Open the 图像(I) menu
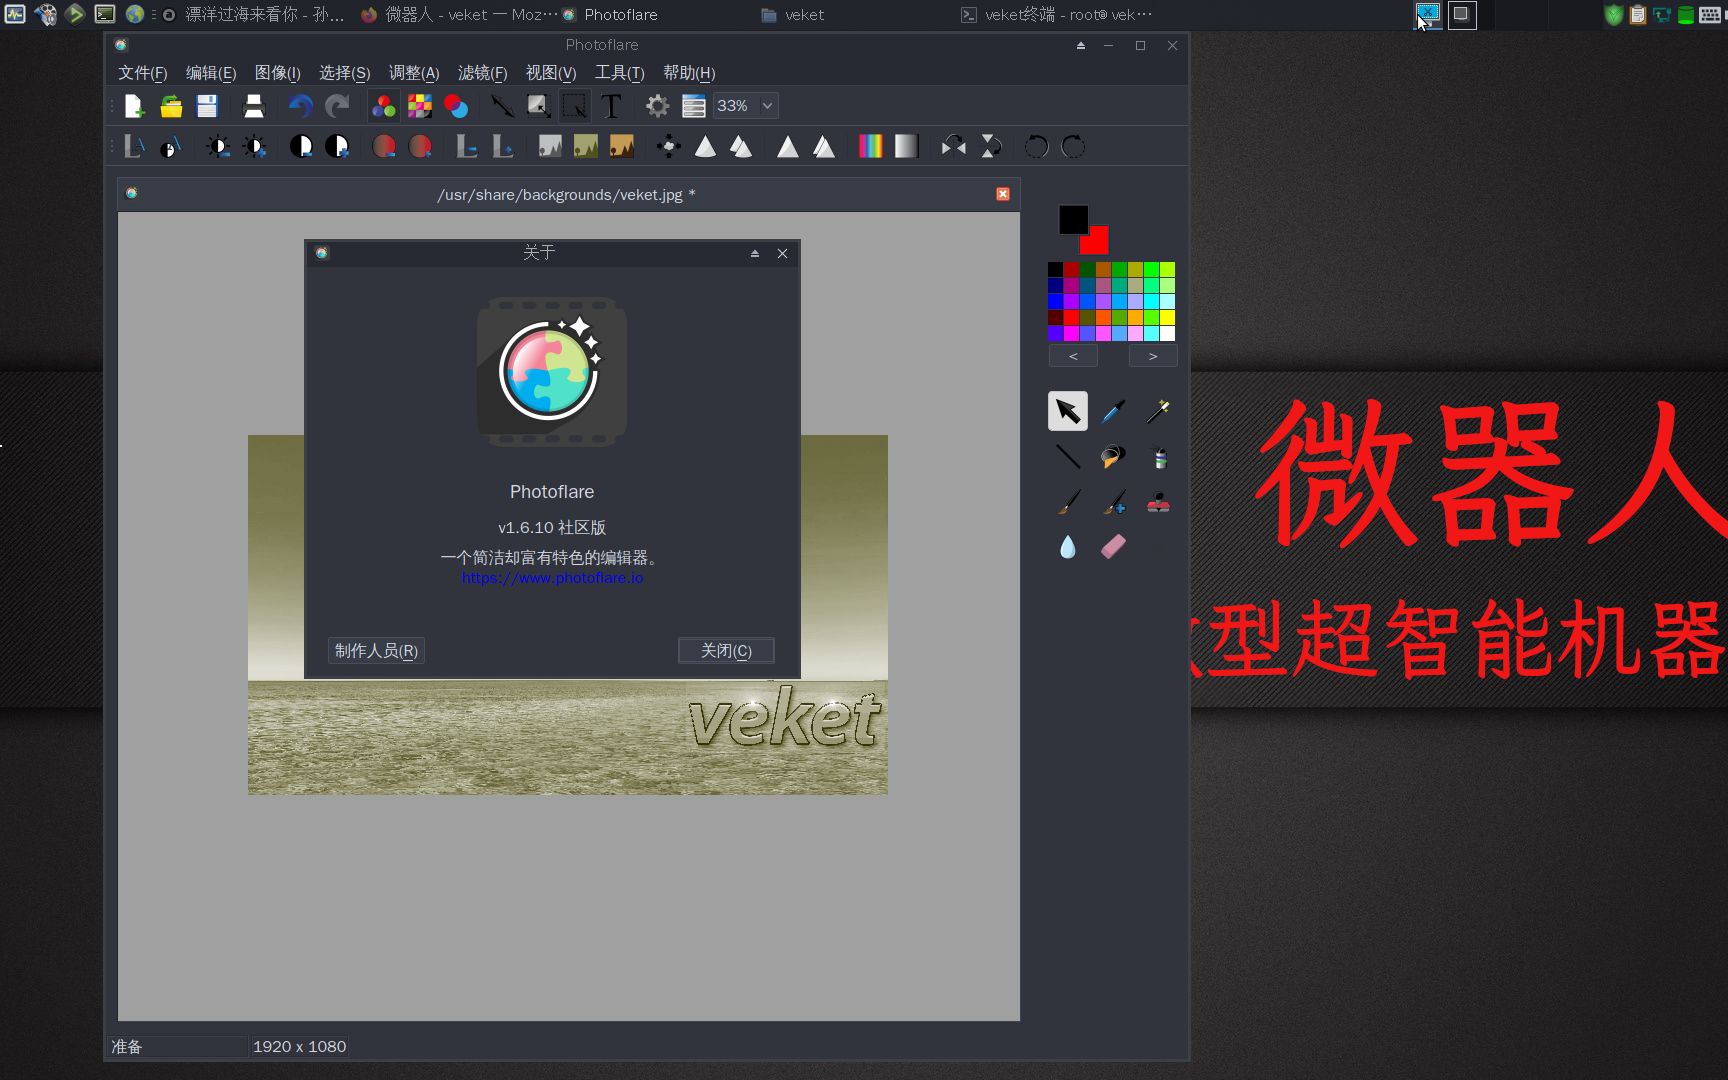Viewport: 1728px width, 1080px height. pyautogui.click(x=277, y=73)
